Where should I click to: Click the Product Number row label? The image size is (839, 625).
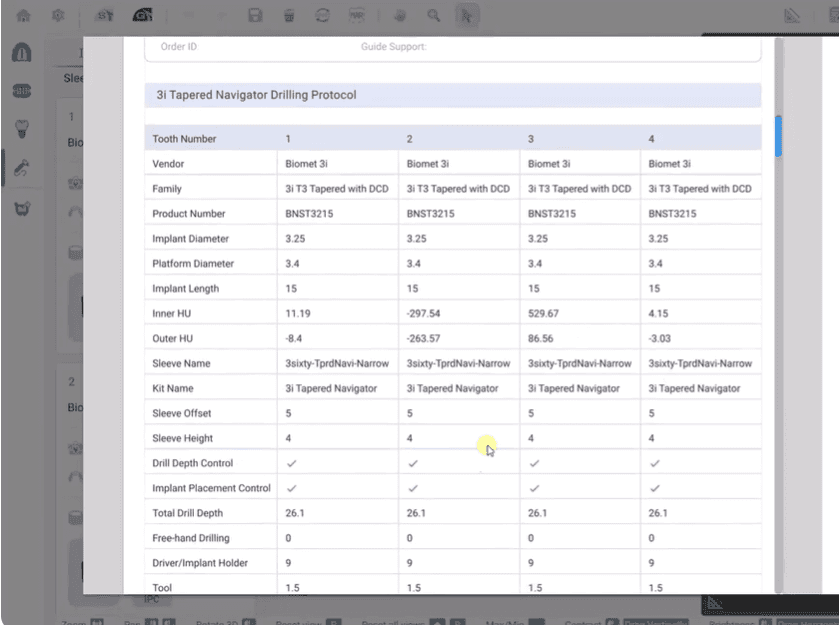click(189, 214)
